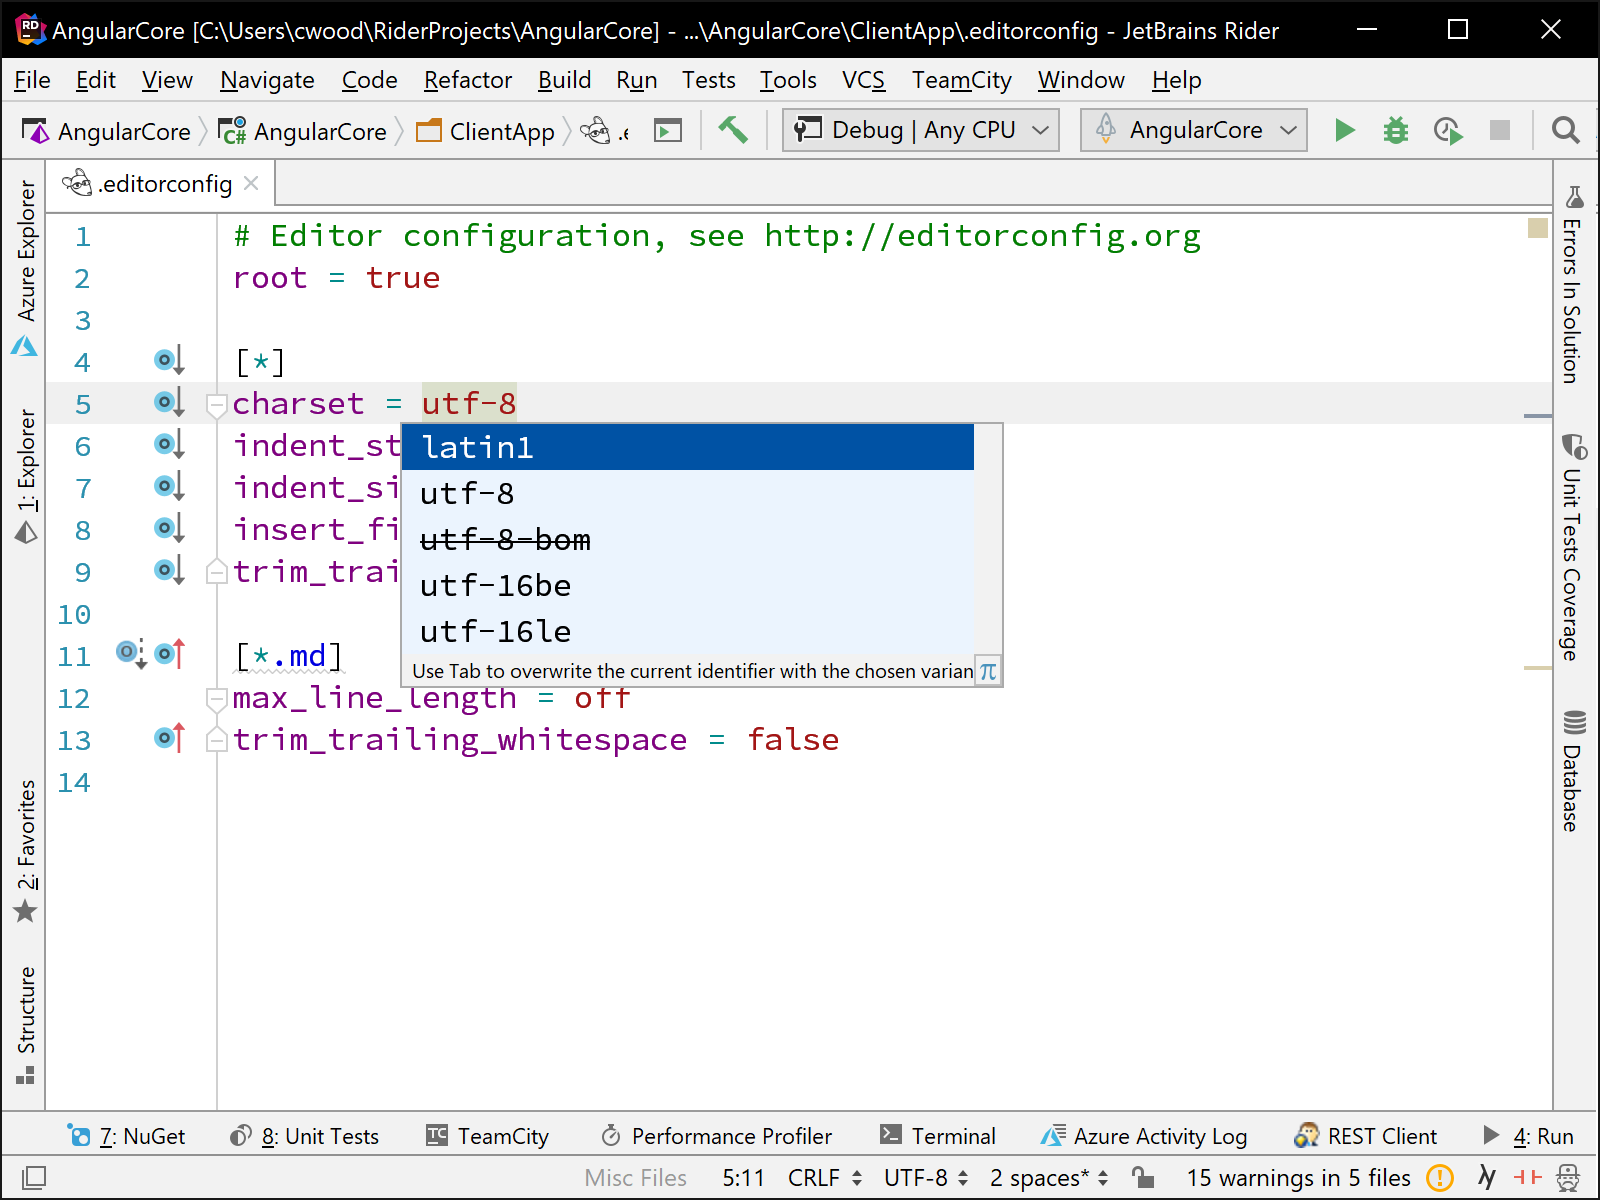Click gutter override icon on line 7

point(169,486)
